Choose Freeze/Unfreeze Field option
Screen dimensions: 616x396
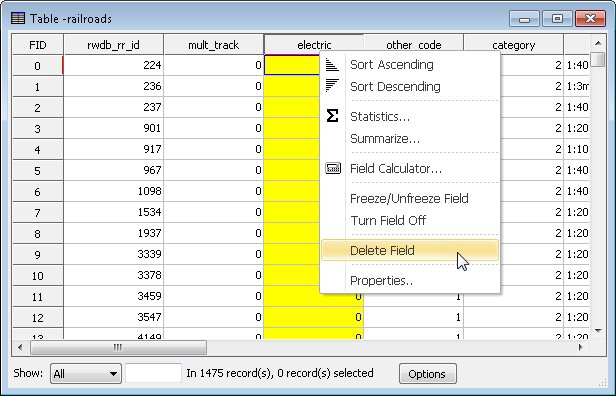(x=410, y=198)
